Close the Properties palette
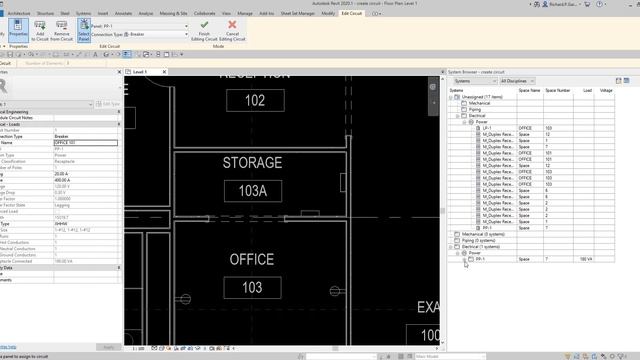The height and width of the screenshot is (360, 640). tap(119, 72)
